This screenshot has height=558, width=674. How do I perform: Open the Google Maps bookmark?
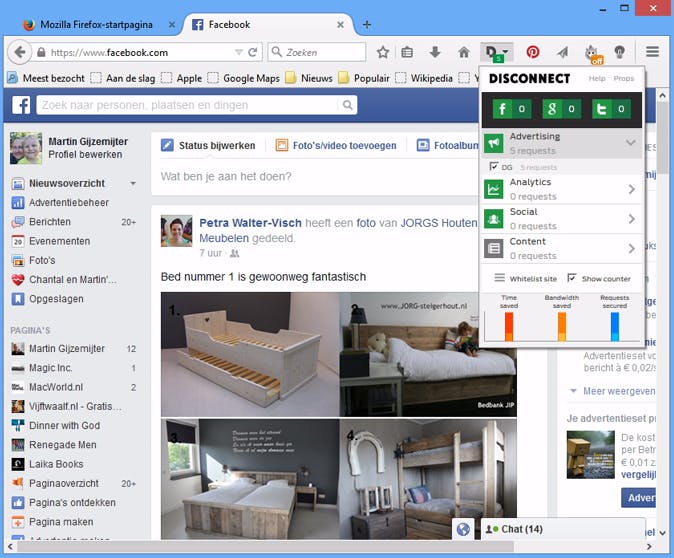coord(244,78)
